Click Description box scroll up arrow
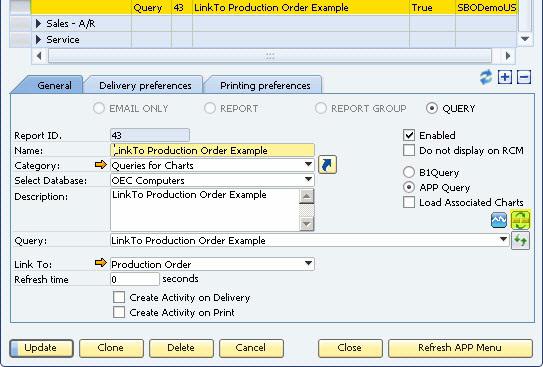 (306, 196)
